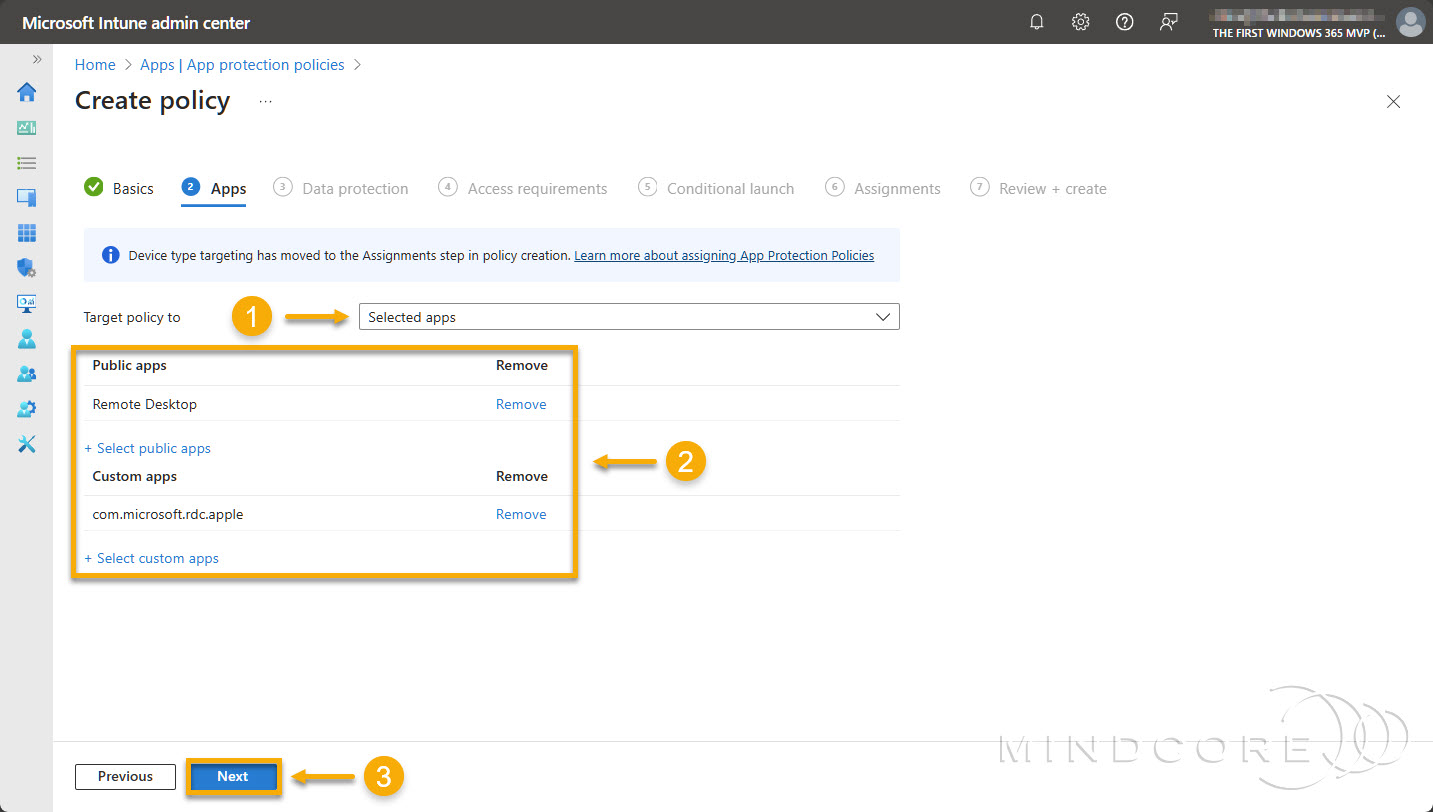Viewport: 1433px width, 812px height.
Task: Open the Home icon in sidebar
Action: [x=26, y=92]
